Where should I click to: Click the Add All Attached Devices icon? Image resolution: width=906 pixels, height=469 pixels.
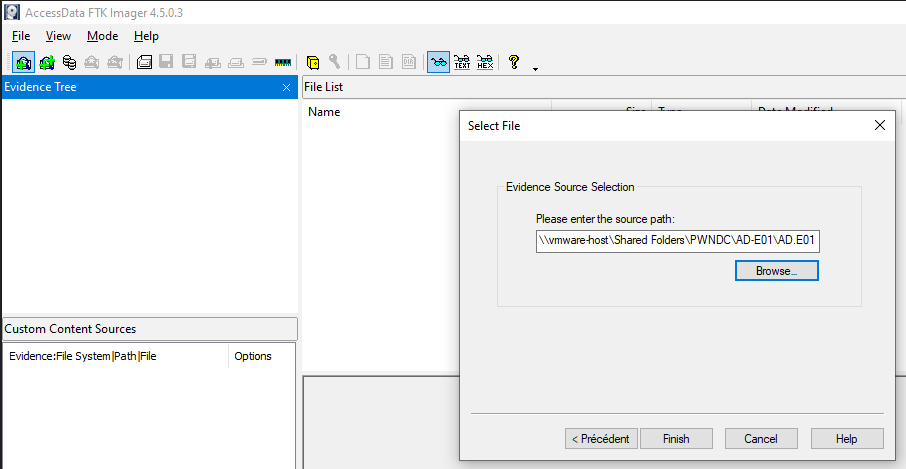tap(46, 62)
